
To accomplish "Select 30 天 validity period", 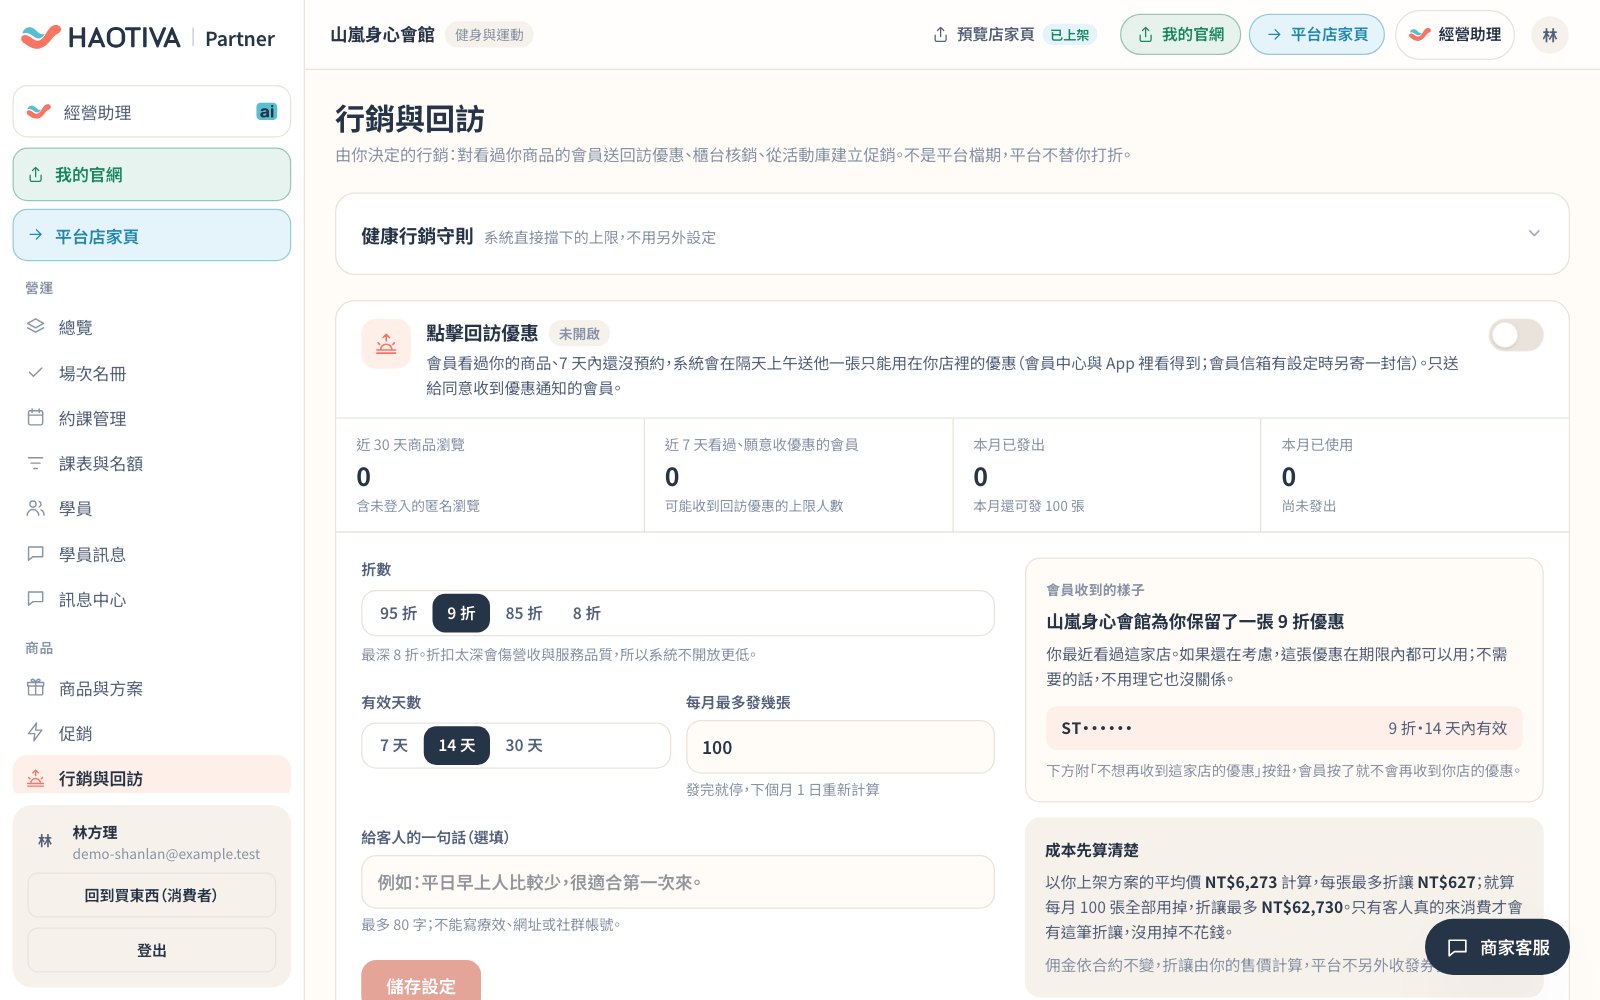I will [524, 745].
